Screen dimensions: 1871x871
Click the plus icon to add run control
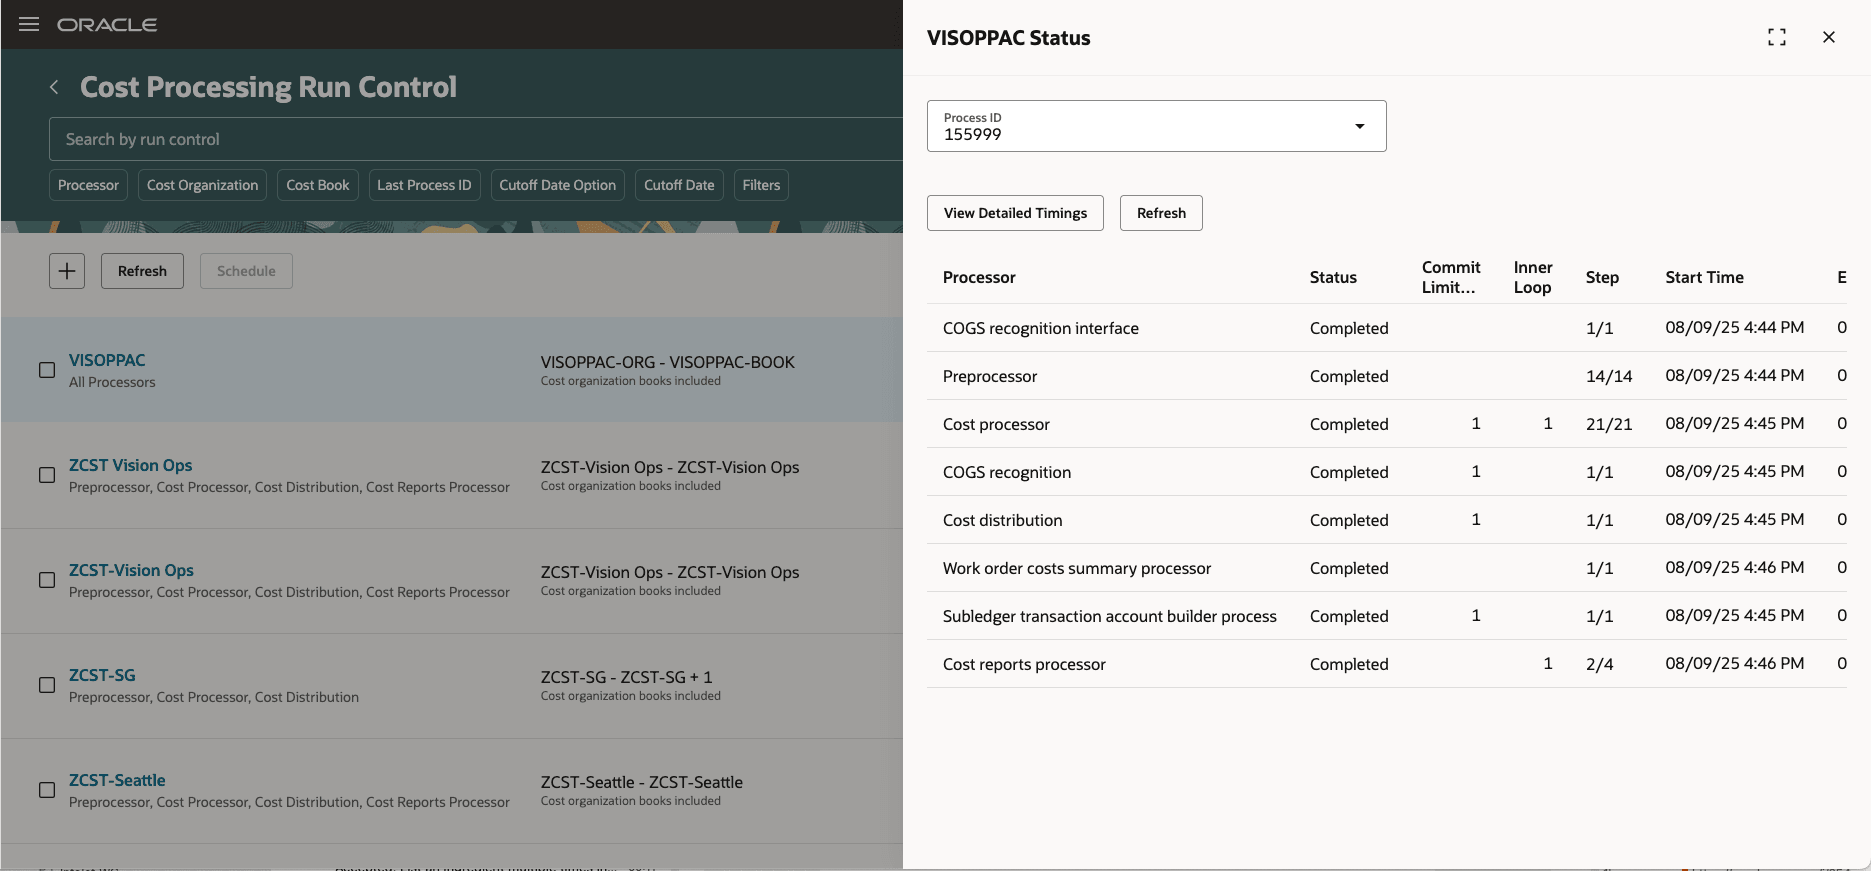(67, 271)
